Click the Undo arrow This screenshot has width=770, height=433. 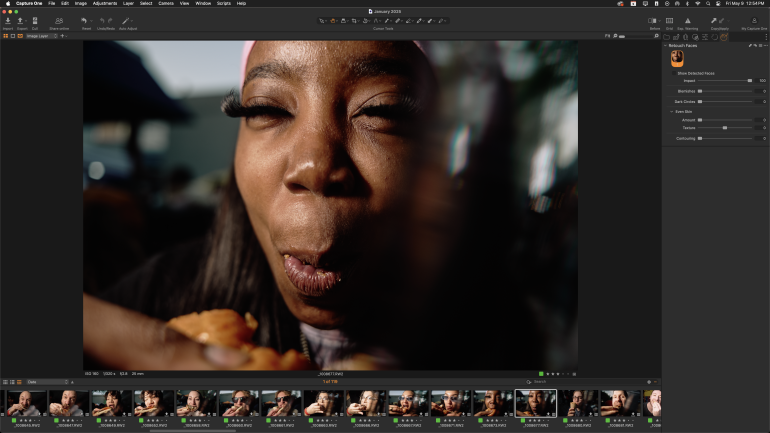point(102,21)
